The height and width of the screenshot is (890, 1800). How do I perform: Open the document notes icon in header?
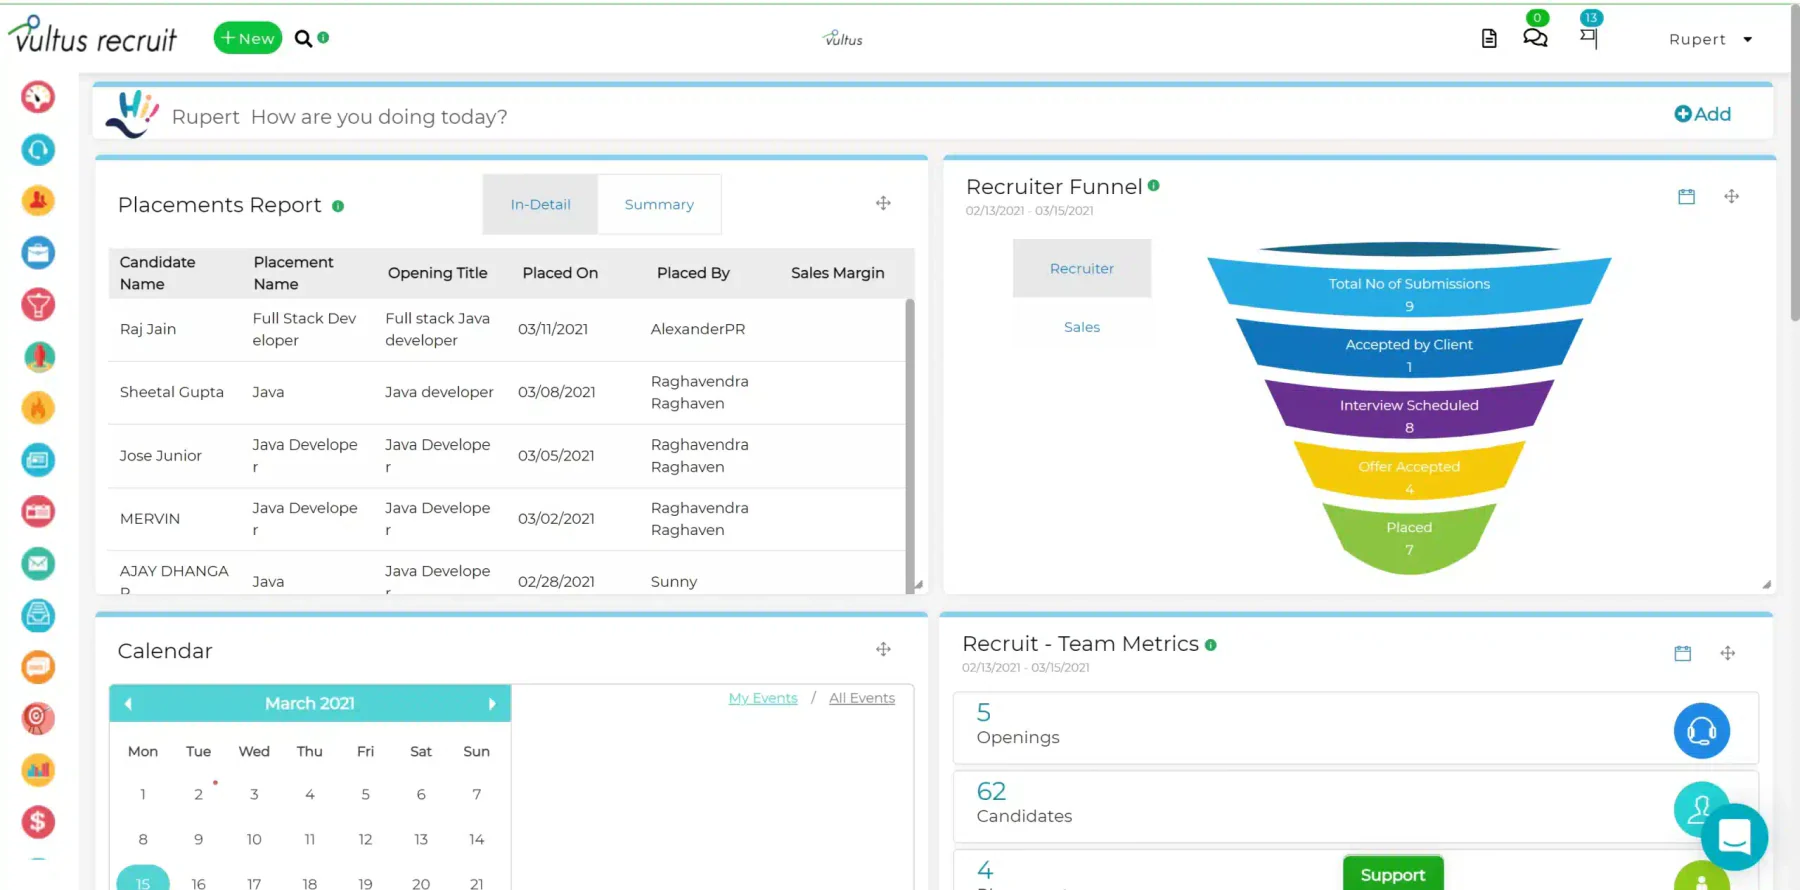1489,39
